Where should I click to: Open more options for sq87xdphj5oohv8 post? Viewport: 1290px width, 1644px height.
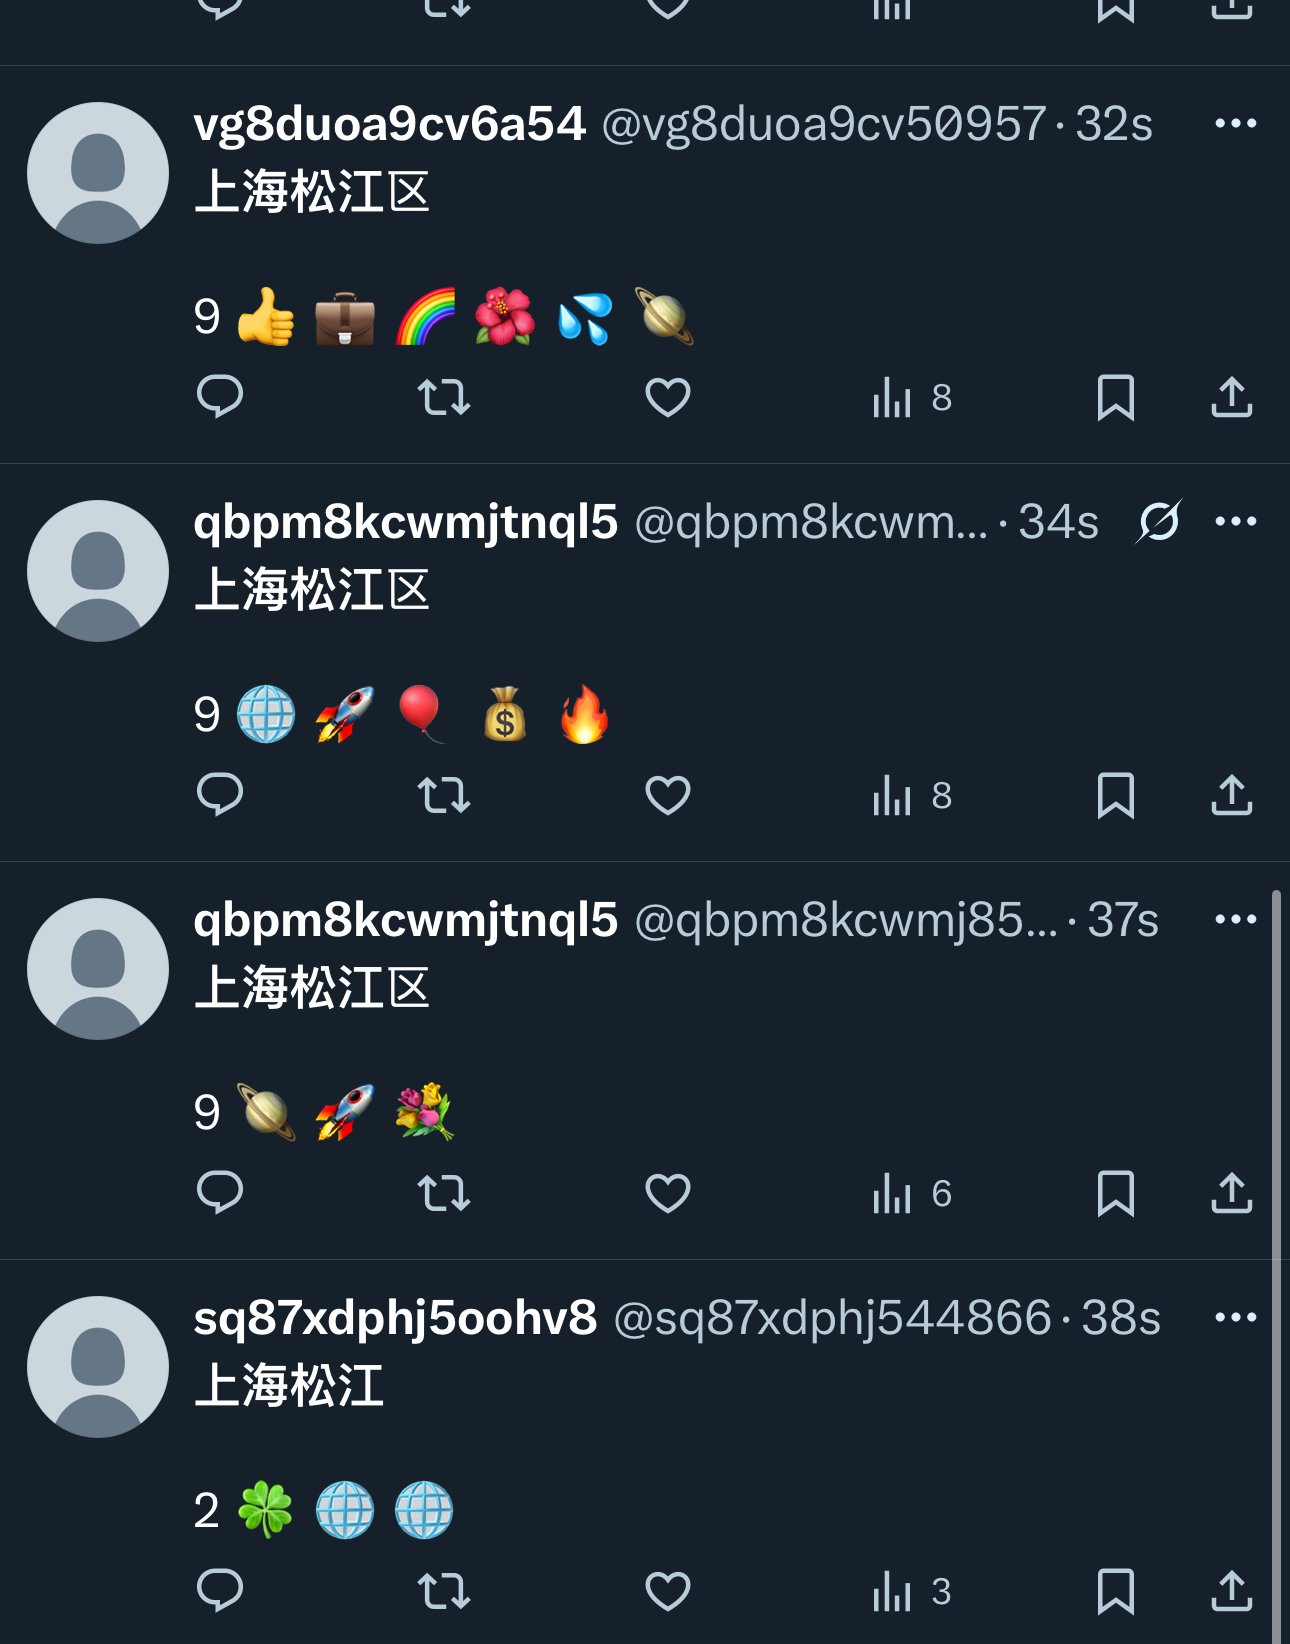pyautogui.click(x=1236, y=1317)
